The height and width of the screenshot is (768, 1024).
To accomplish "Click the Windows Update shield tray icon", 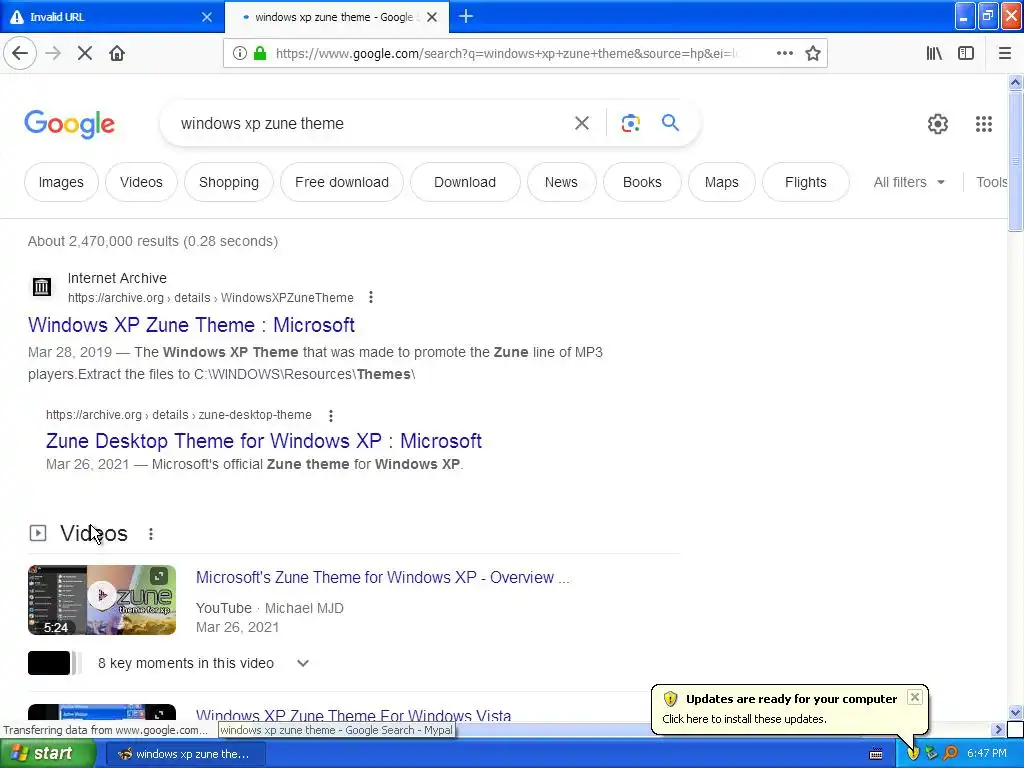I will (x=913, y=753).
